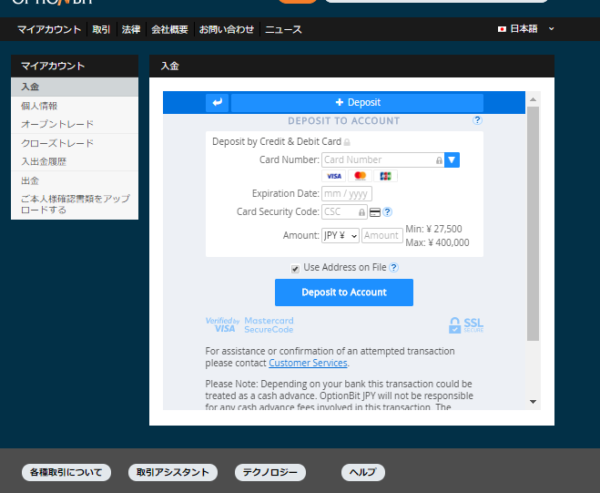This screenshot has width=600, height=493.
Task: Click the JCB card logo
Action: coord(386,176)
